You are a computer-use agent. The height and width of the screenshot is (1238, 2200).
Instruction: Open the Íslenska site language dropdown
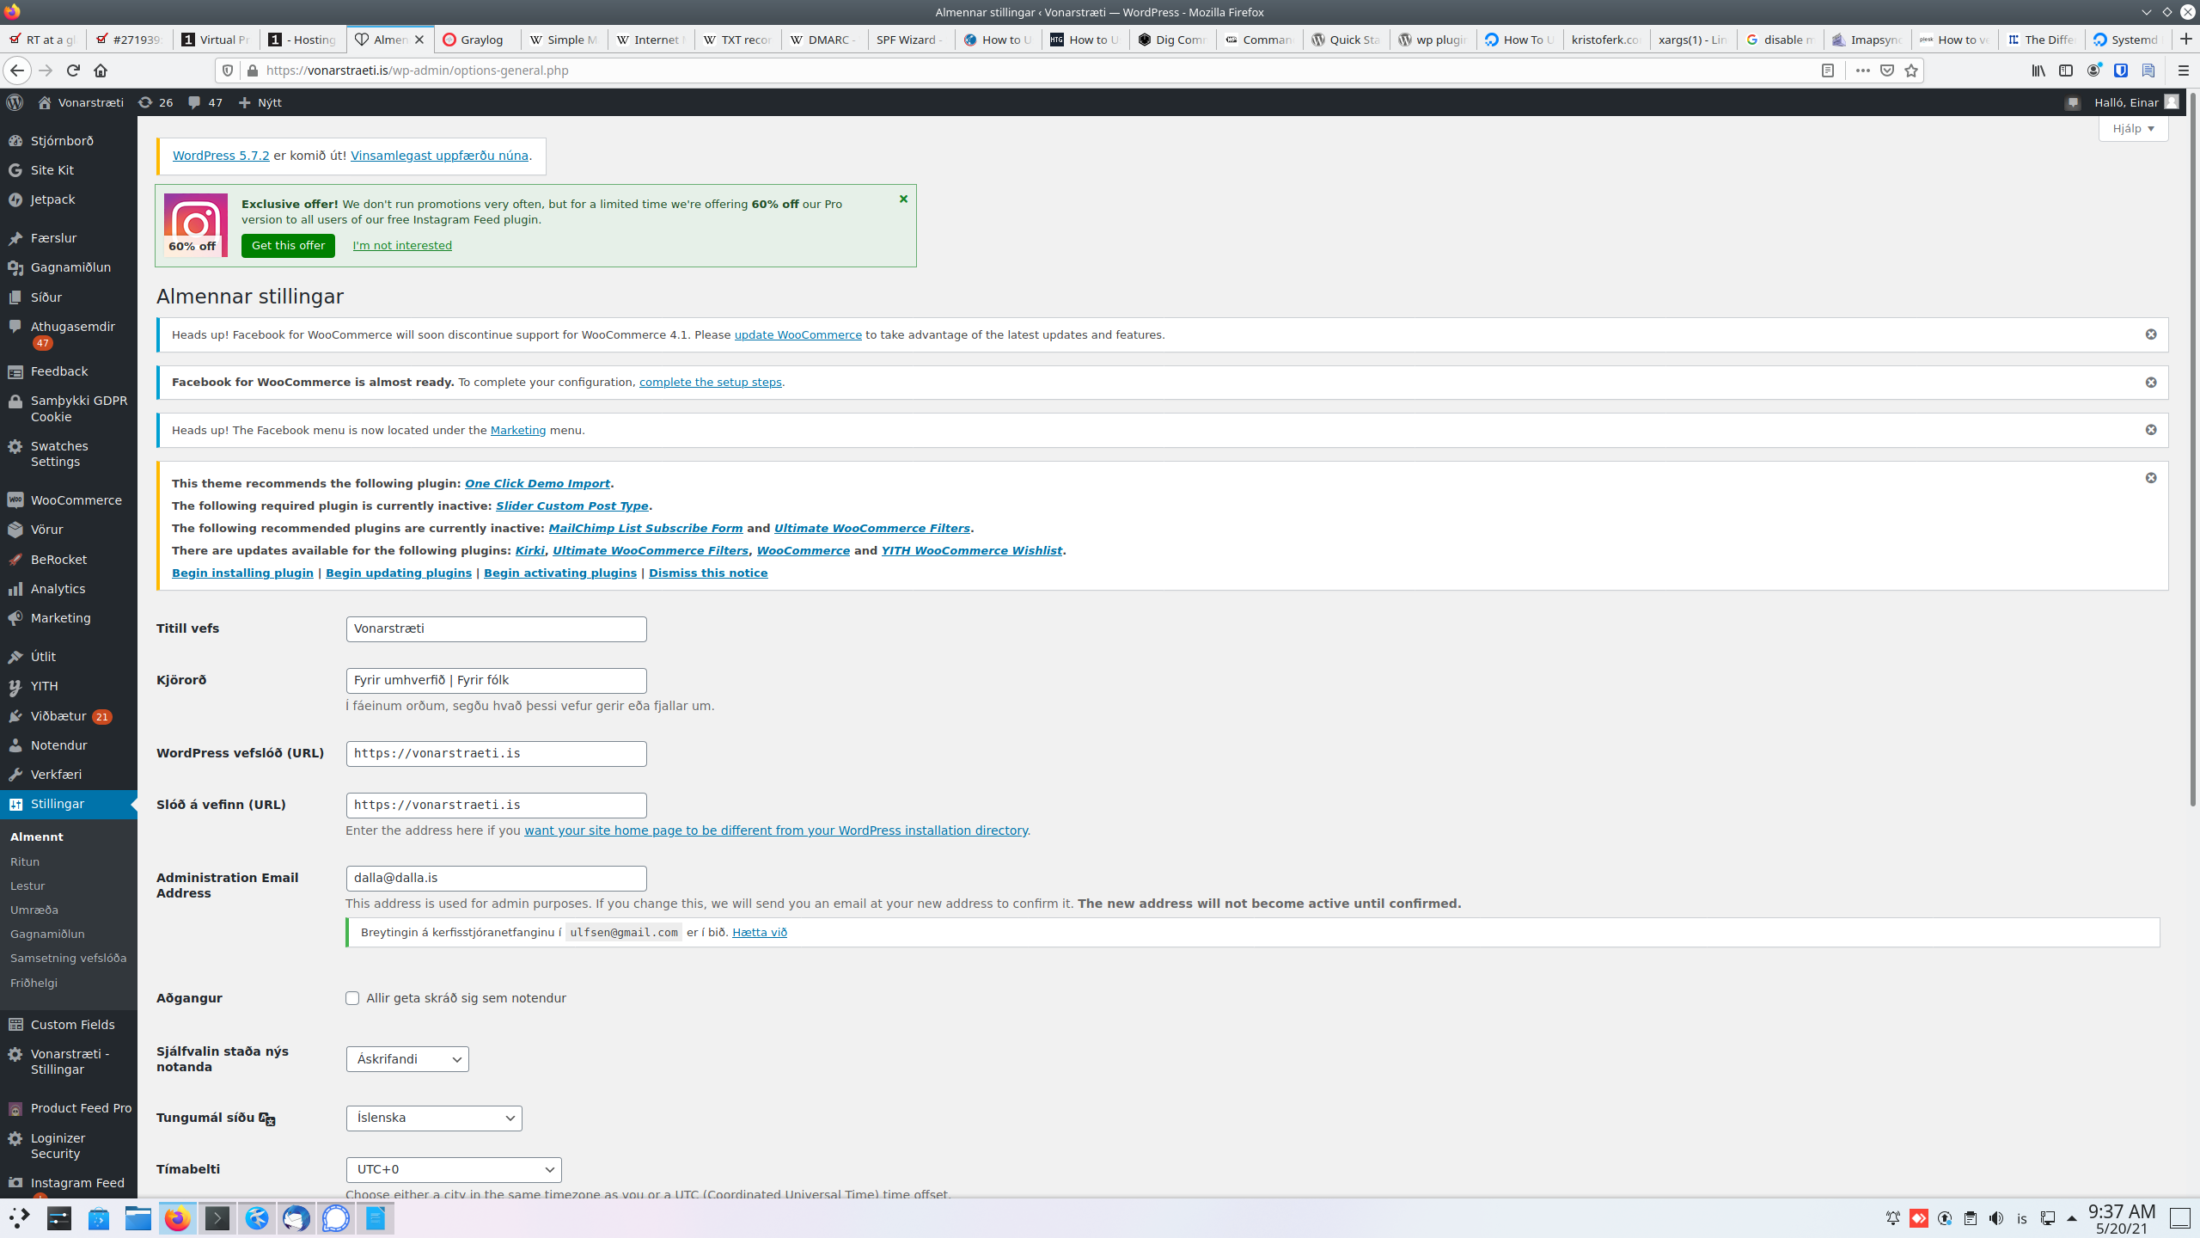434,1118
